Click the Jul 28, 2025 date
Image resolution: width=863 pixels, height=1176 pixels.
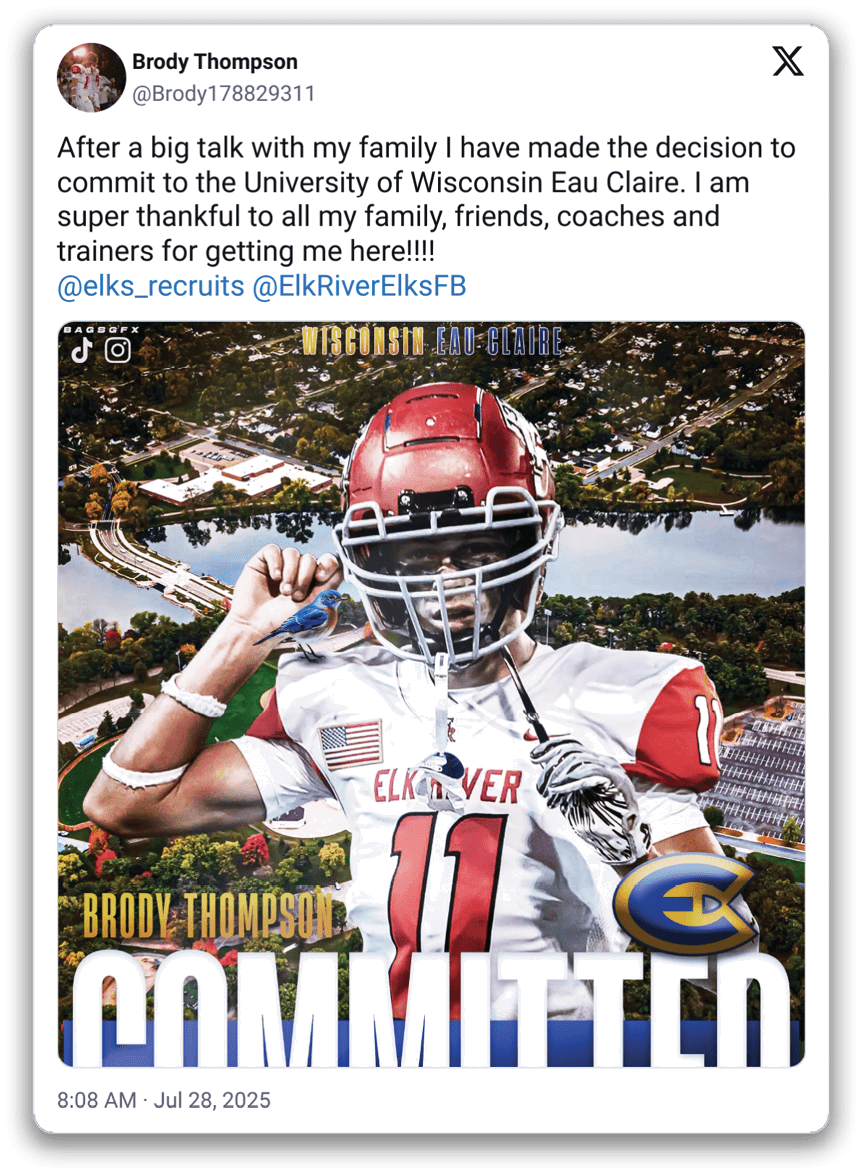210,1100
